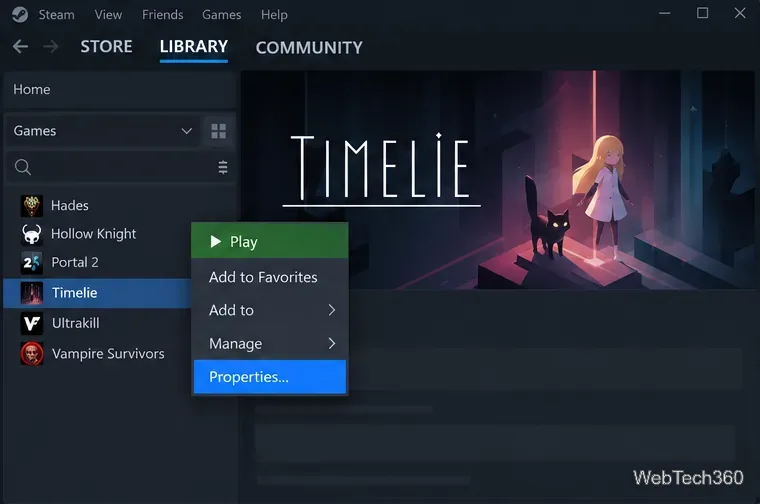The width and height of the screenshot is (760, 504).
Task: Go back with the left arrow
Action: click(x=20, y=47)
